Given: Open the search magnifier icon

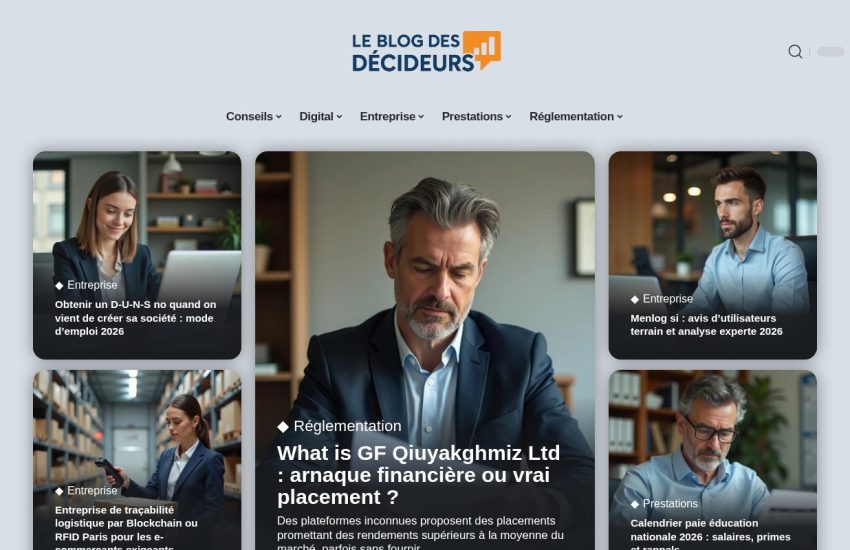Looking at the screenshot, I should tap(795, 51).
